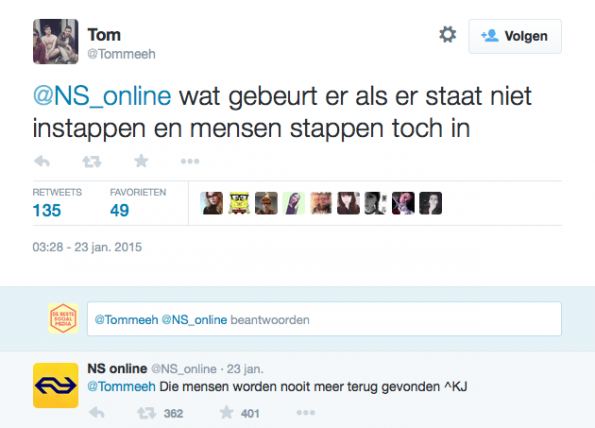This screenshot has height=428, width=595.
Task: View the 135 retweets list
Action: coord(47,210)
